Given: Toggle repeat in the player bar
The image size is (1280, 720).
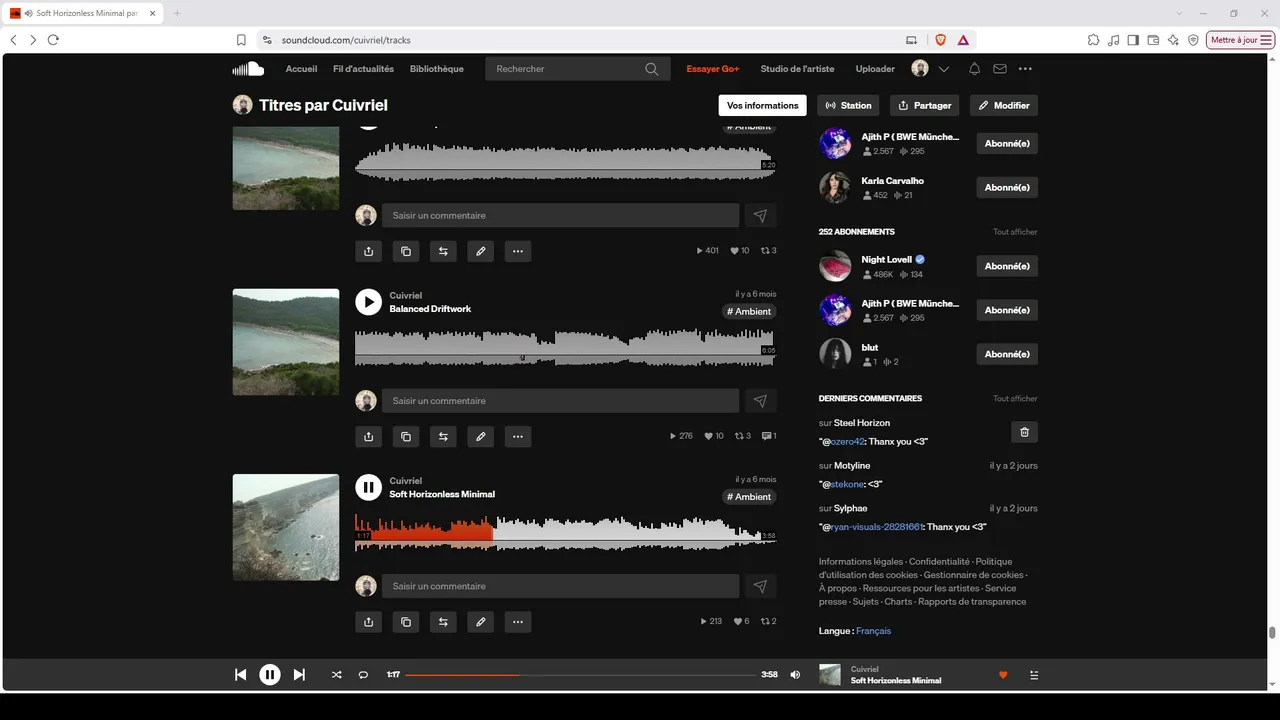Looking at the screenshot, I should 363,675.
